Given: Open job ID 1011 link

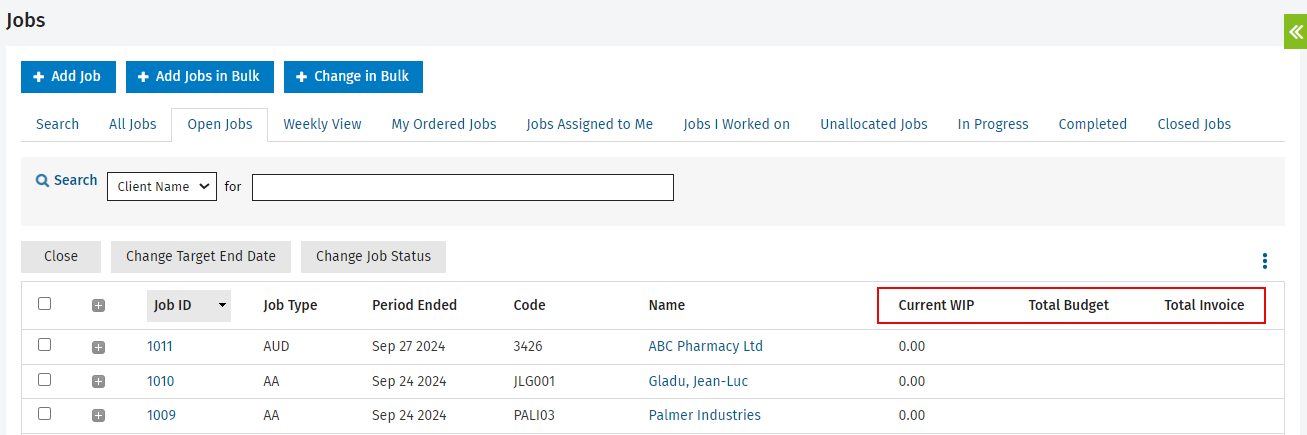Looking at the screenshot, I should coord(160,347).
